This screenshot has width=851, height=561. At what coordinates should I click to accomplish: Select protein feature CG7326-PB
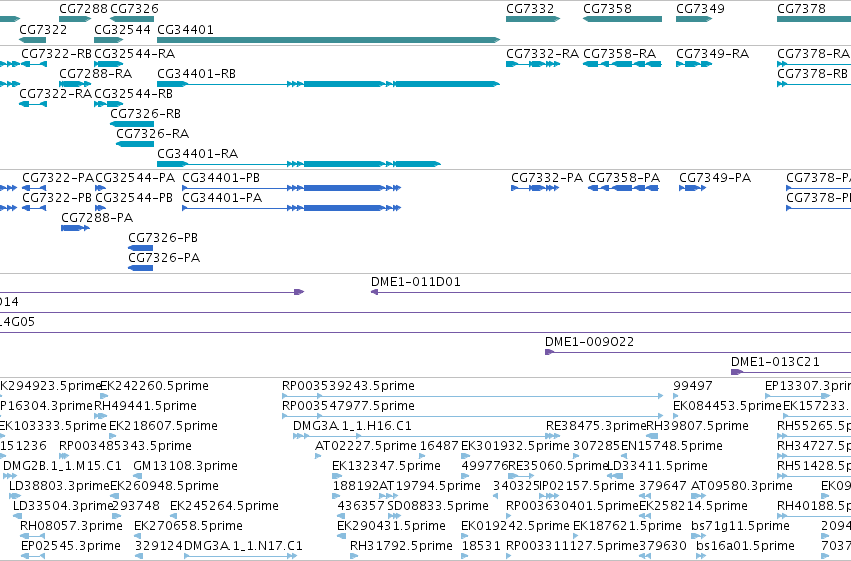pyautogui.click(x=141, y=248)
